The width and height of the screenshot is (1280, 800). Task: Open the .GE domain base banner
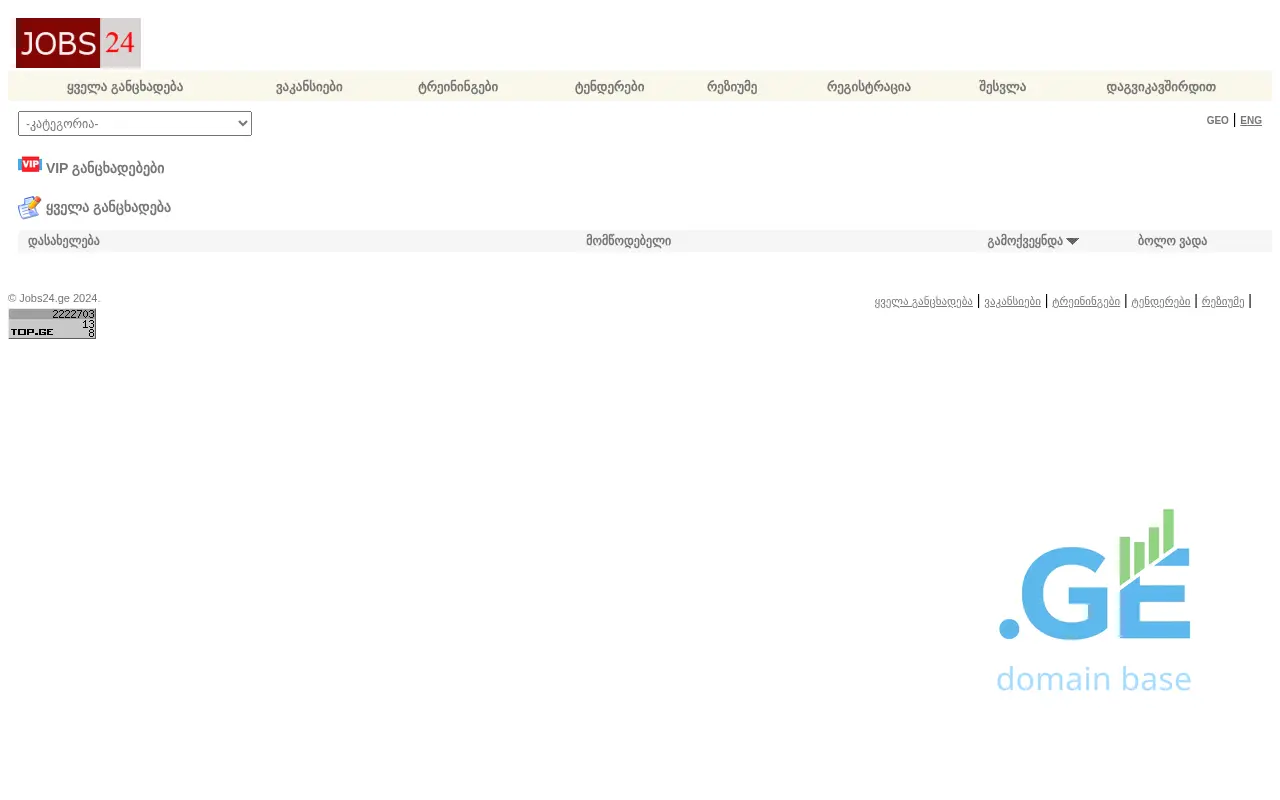pos(1094,600)
